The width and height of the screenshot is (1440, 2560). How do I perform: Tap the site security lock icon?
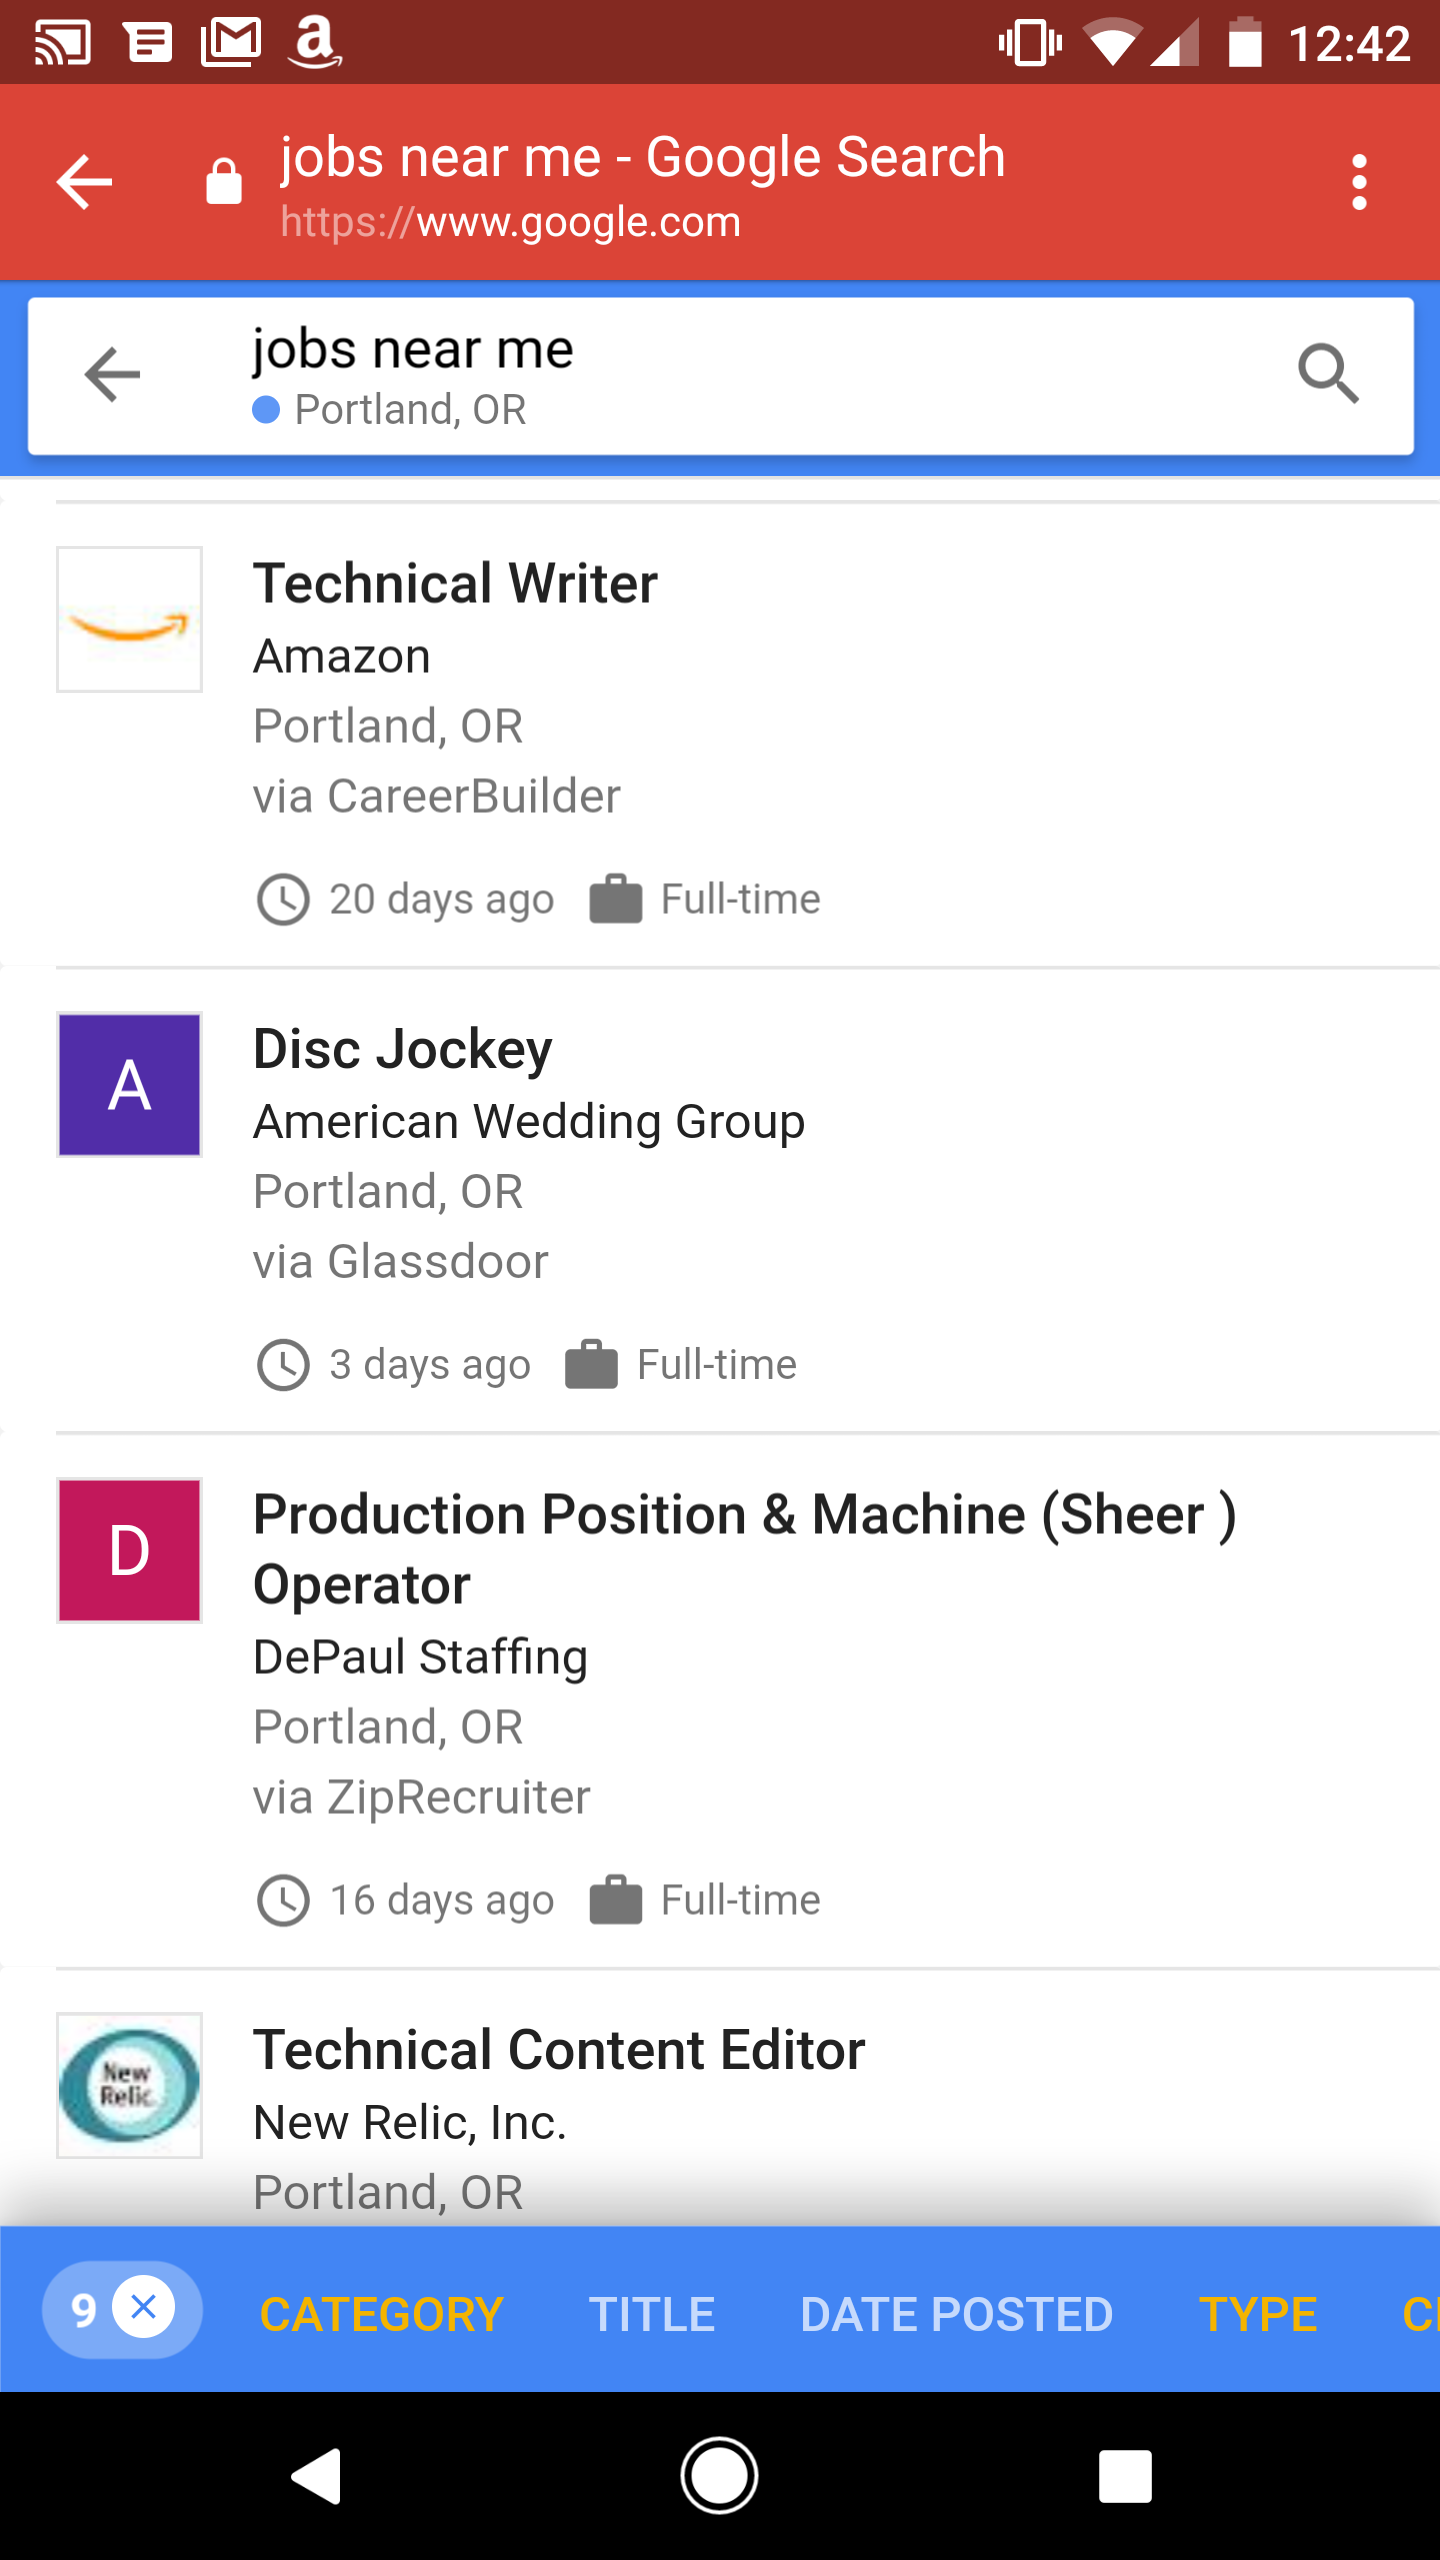[224, 182]
